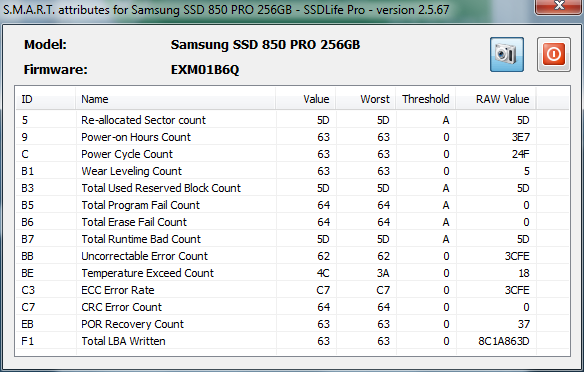Select the Total Used Reserved Block Count row
The image size is (584, 372).
(x=292, y=188)
